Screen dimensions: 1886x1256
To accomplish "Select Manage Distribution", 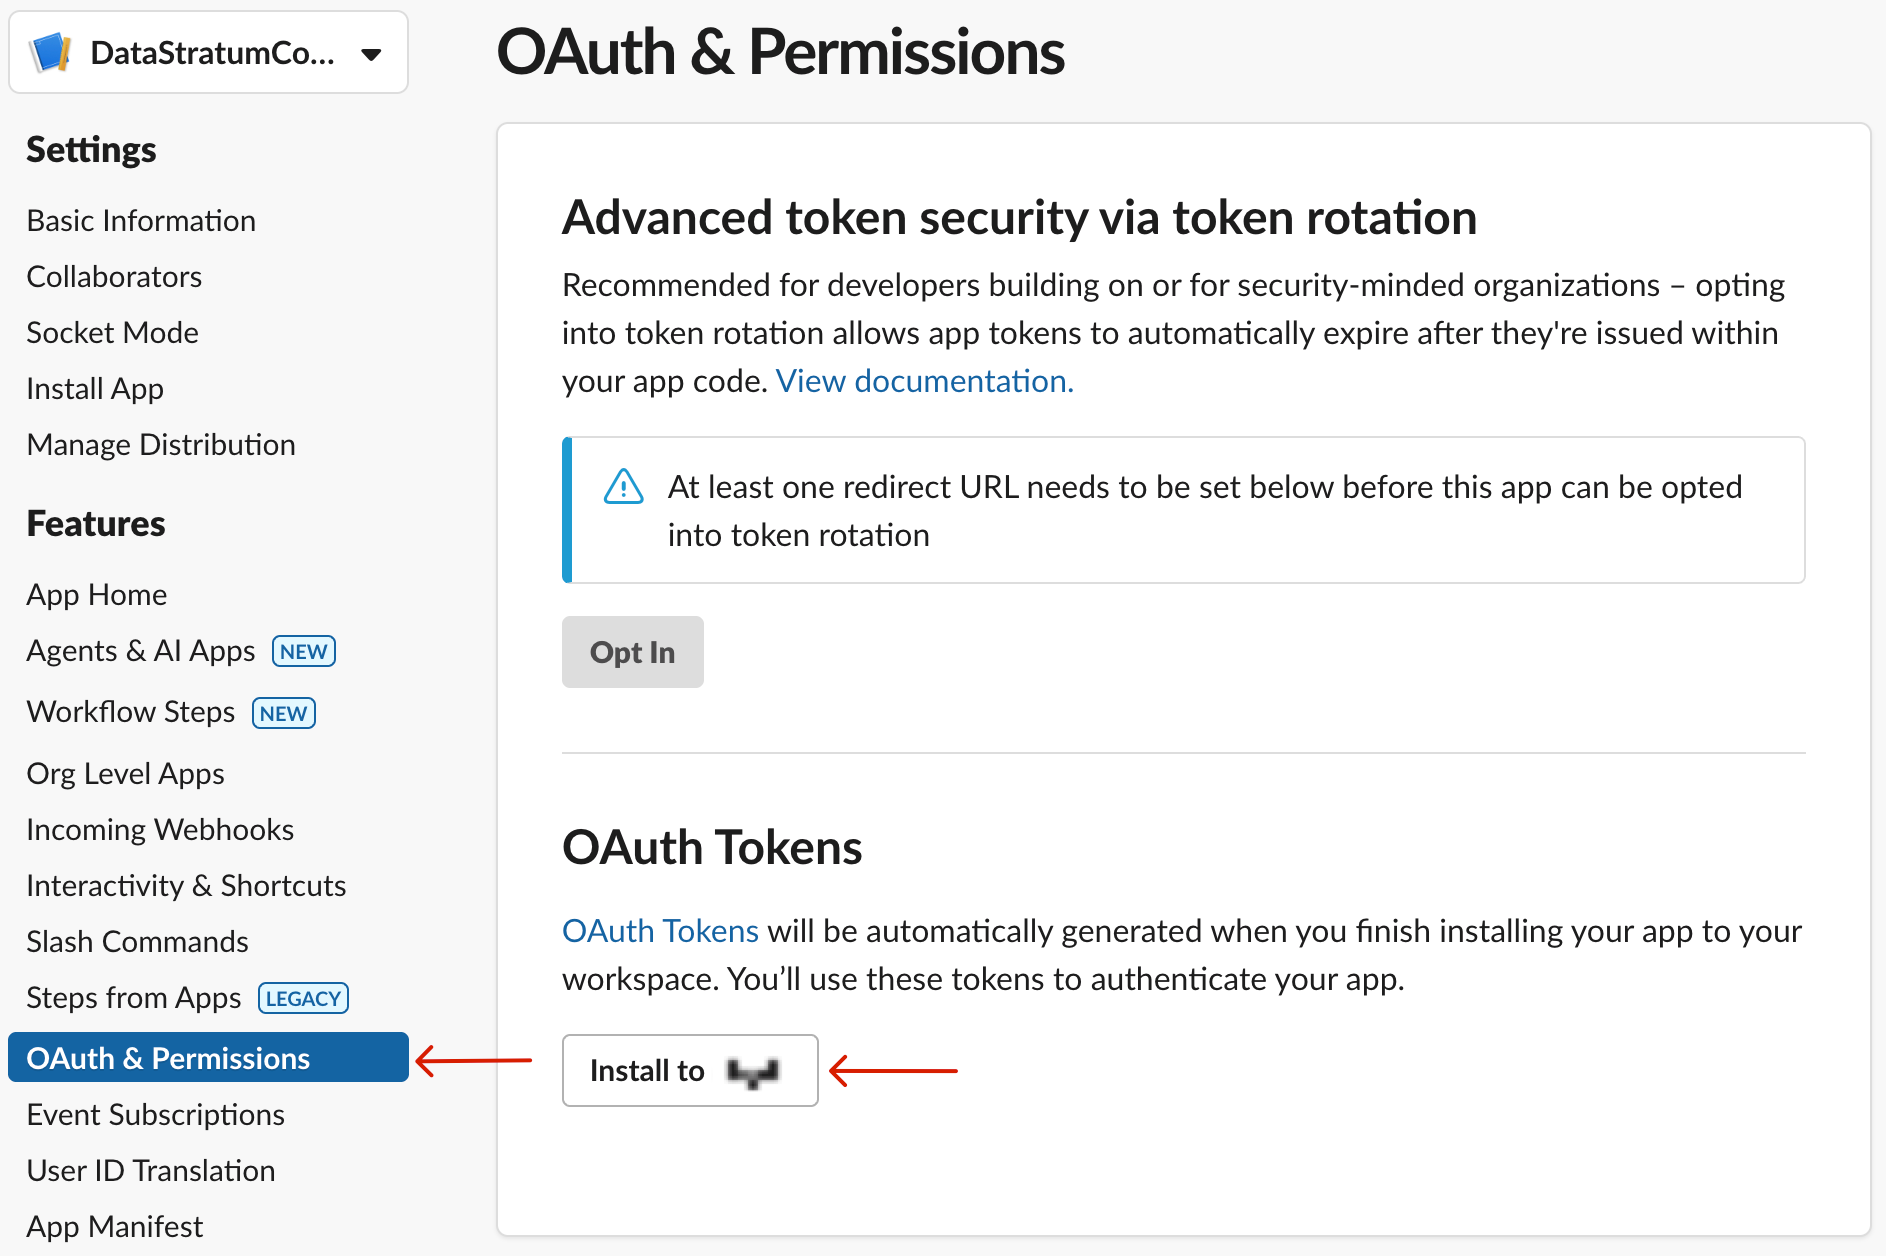I will click(160, 444).
